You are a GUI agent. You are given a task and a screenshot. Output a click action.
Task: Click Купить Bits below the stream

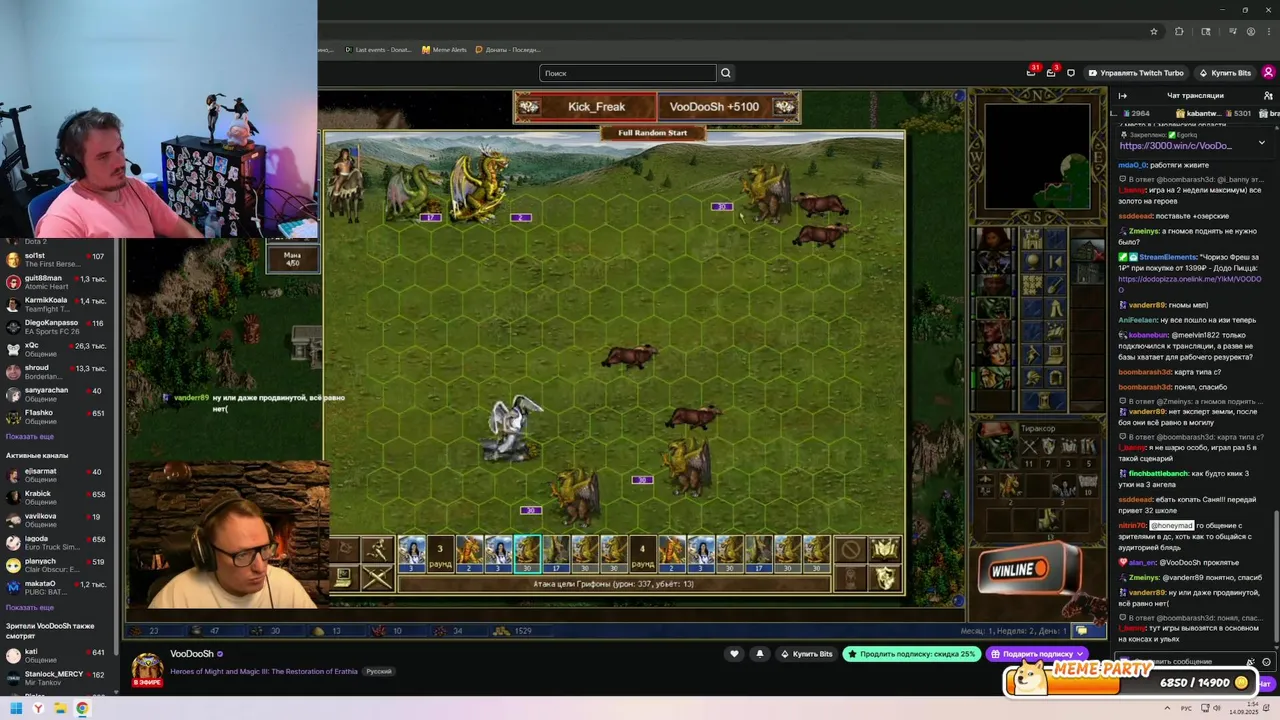(806, 654)
